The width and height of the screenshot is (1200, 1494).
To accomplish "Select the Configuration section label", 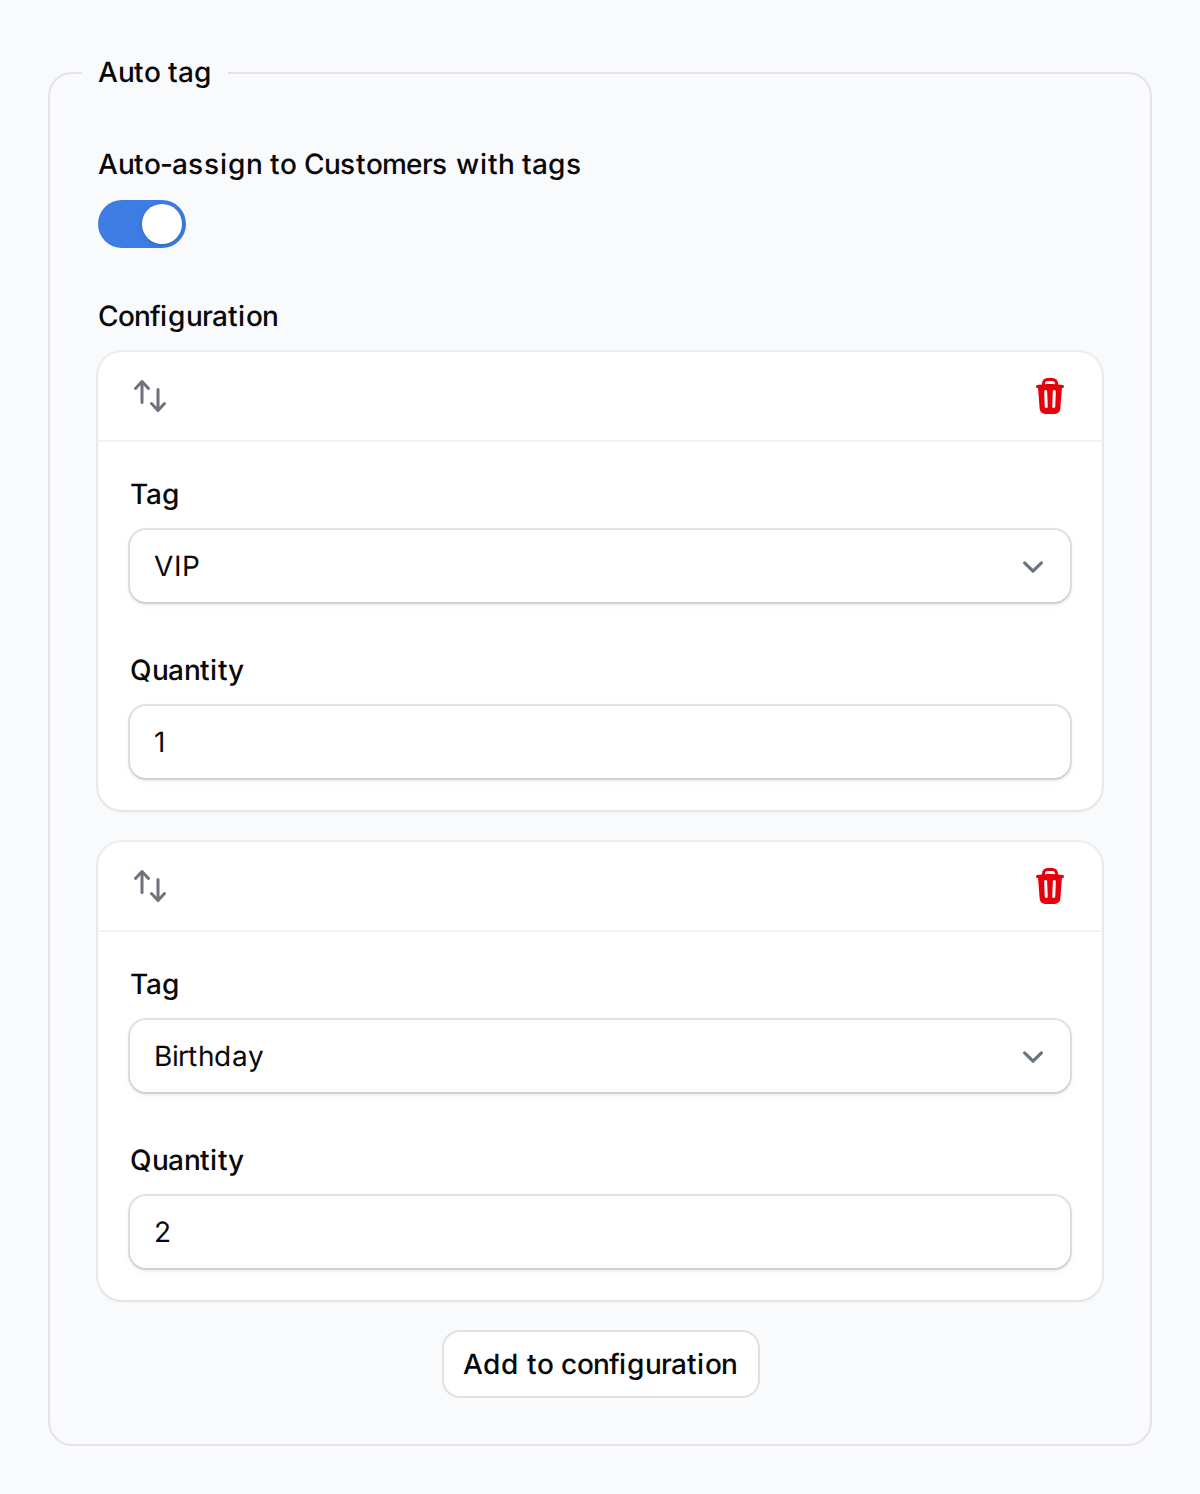I will (187, 316).
